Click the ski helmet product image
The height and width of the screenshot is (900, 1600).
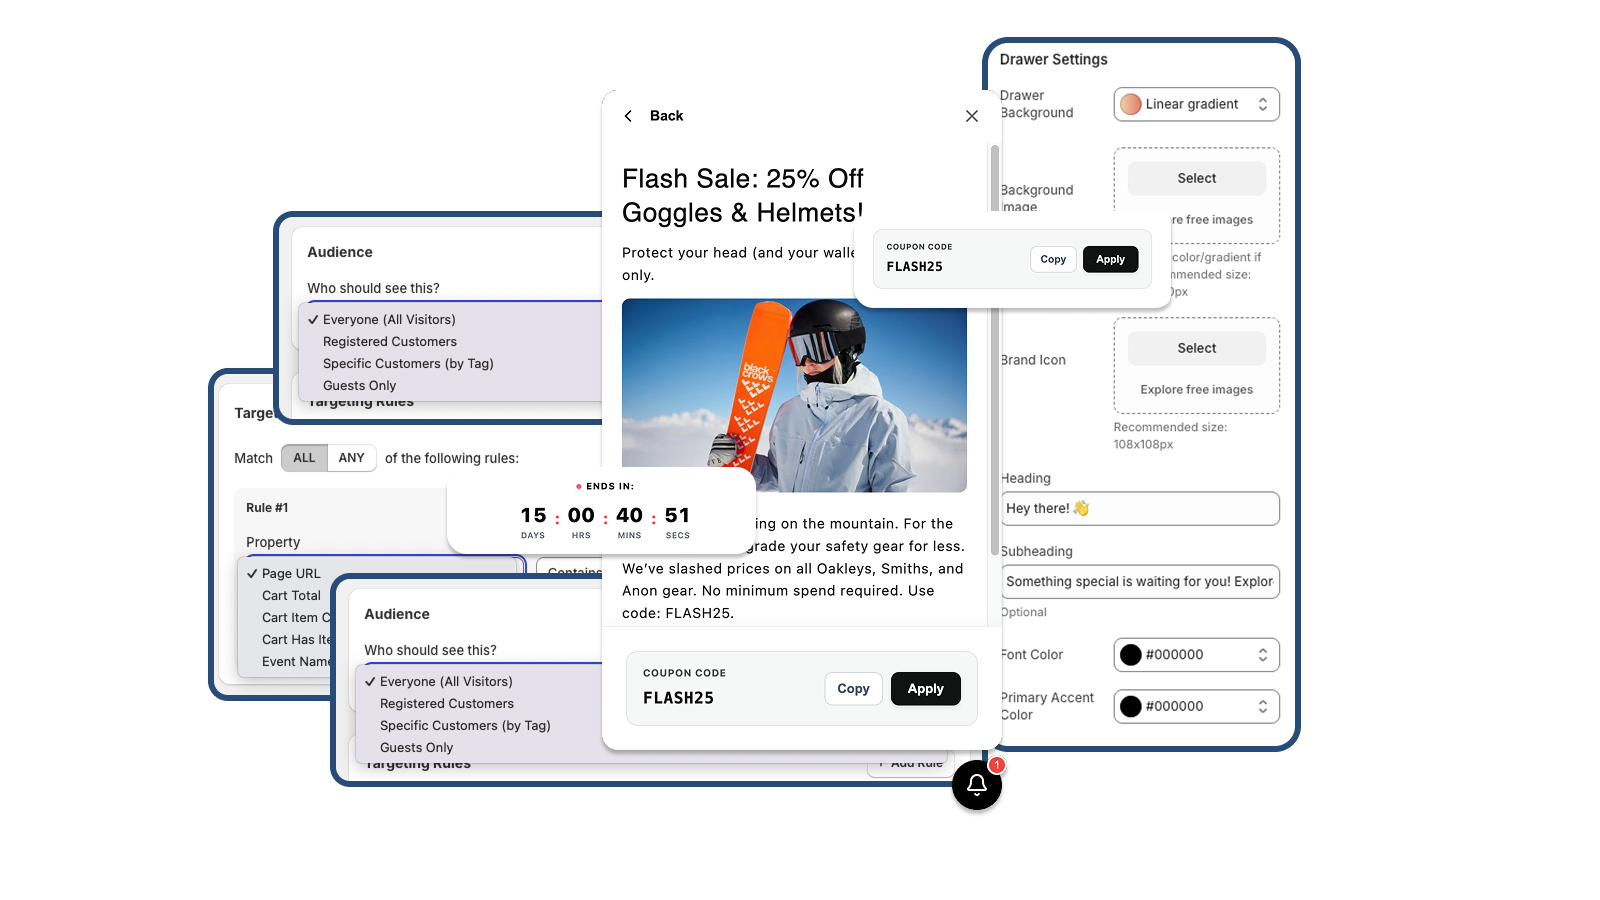(794, 395)
